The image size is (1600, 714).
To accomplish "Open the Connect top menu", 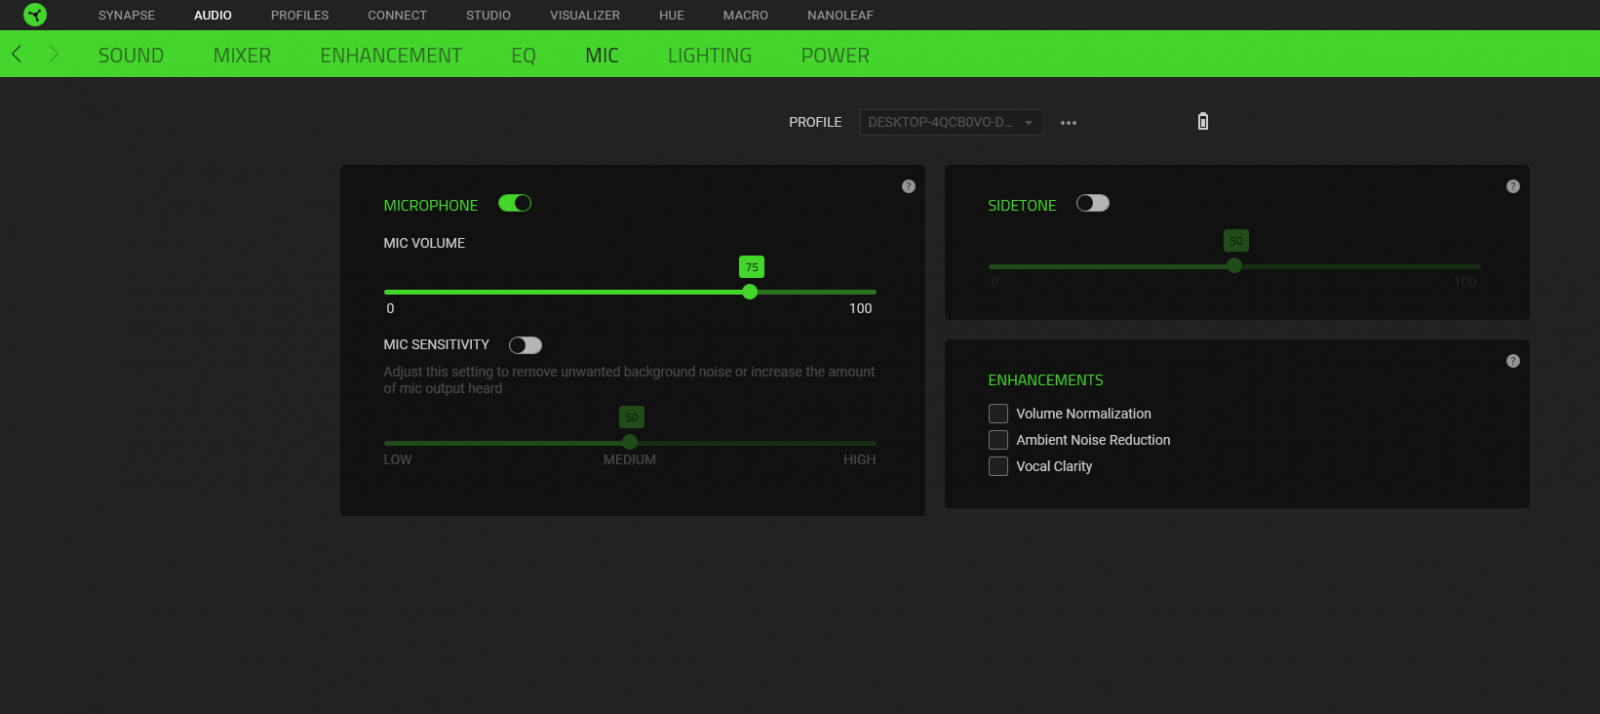I will [x=397, y=15].
